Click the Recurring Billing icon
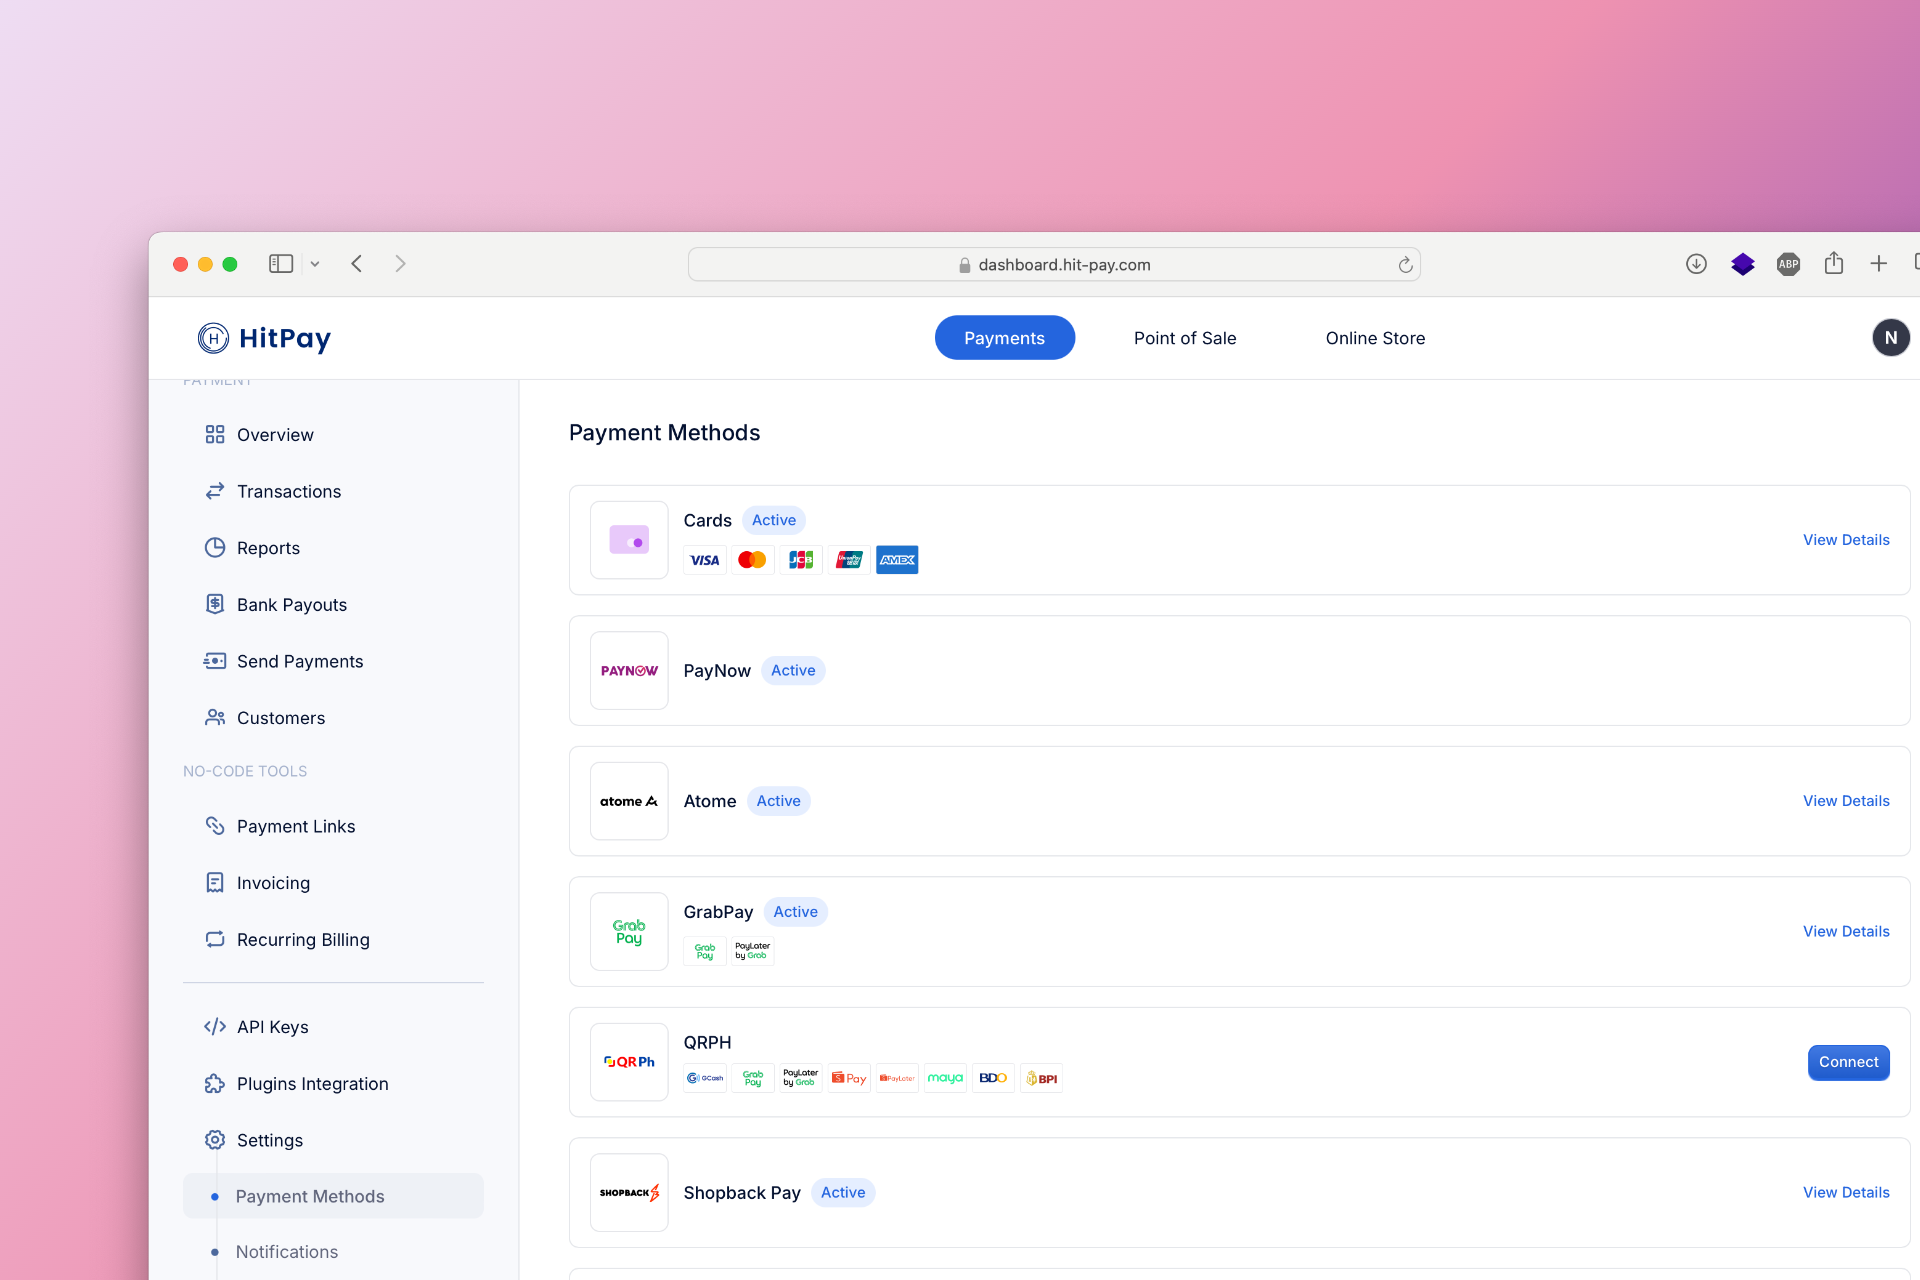Viewport: 1920px width, 1280px height. [x=214, y=940]
